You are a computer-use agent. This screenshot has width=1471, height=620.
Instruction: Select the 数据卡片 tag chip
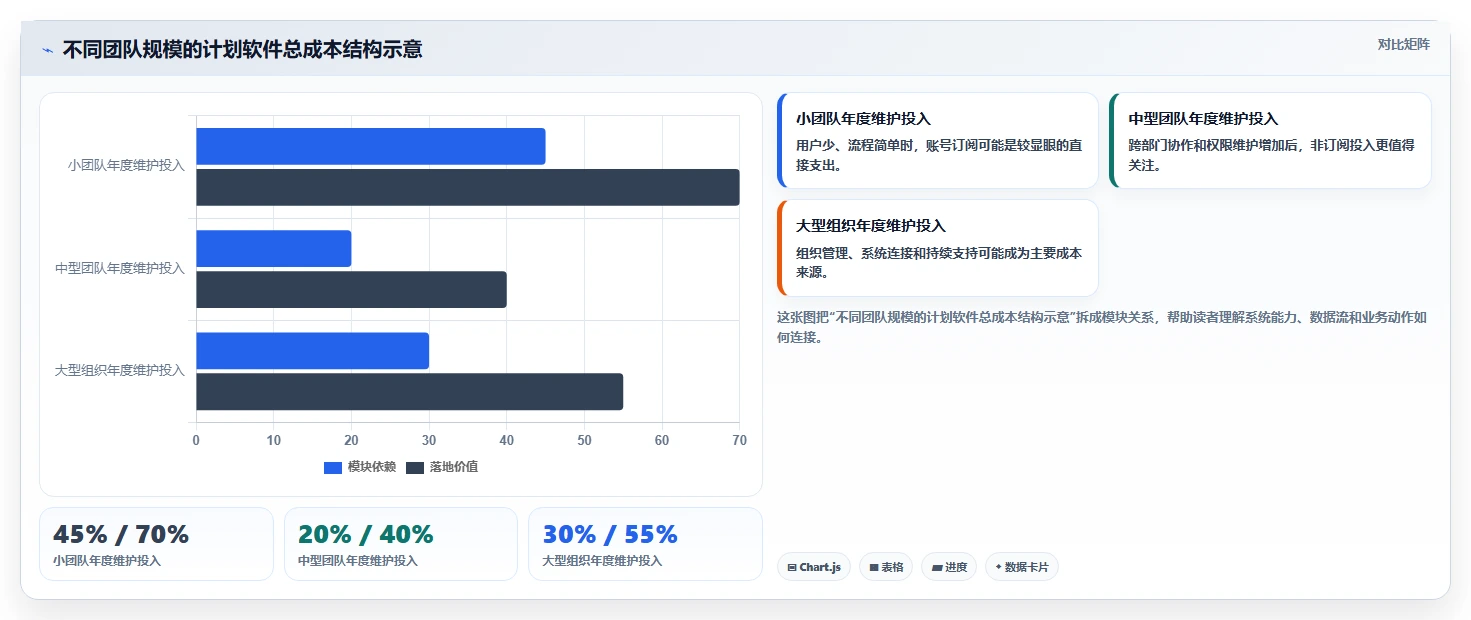pyautogui.click(x=1021, y=567)
